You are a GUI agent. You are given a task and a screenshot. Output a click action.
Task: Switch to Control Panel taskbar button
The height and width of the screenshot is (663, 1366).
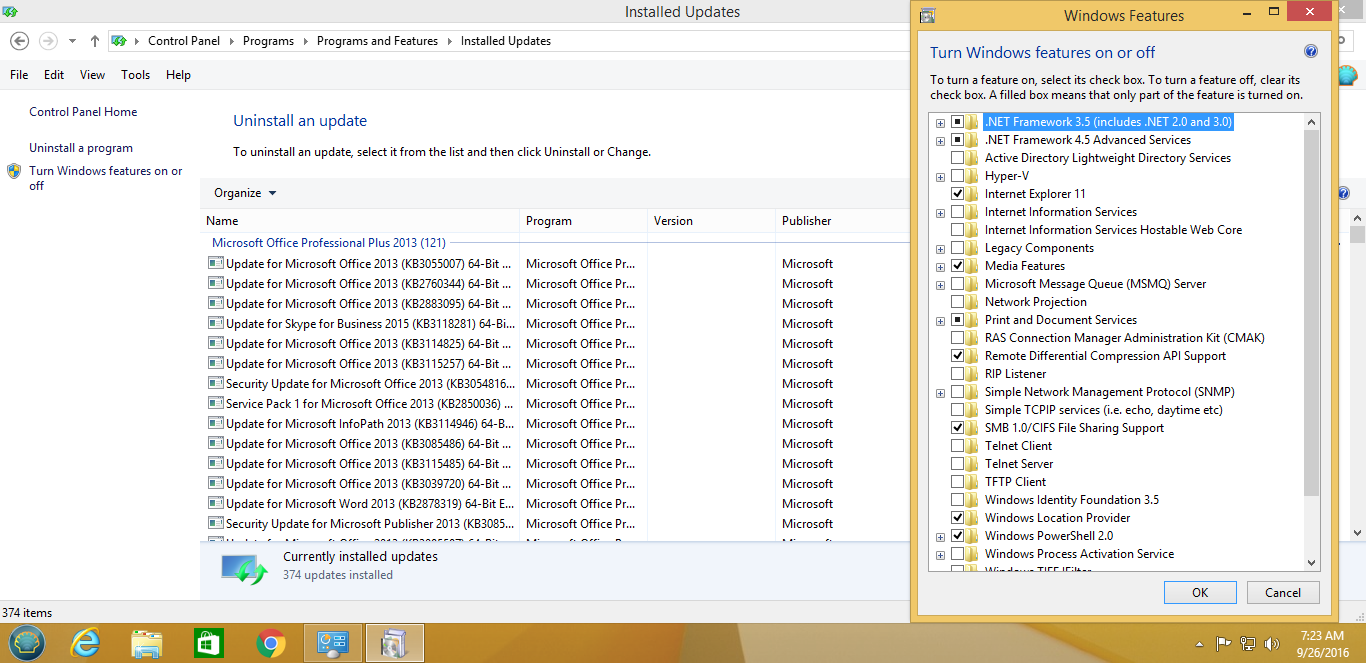(x=333, y=643)
